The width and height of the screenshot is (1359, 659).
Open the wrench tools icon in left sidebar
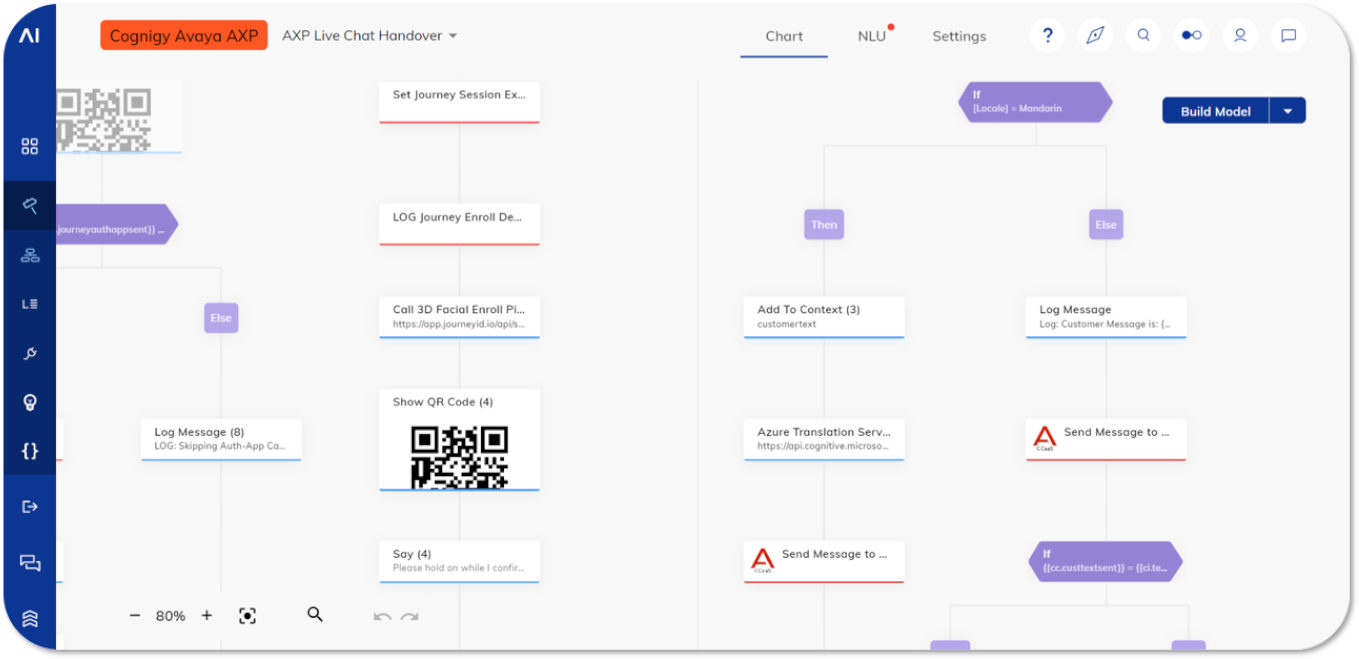click(x=29, y=353)
